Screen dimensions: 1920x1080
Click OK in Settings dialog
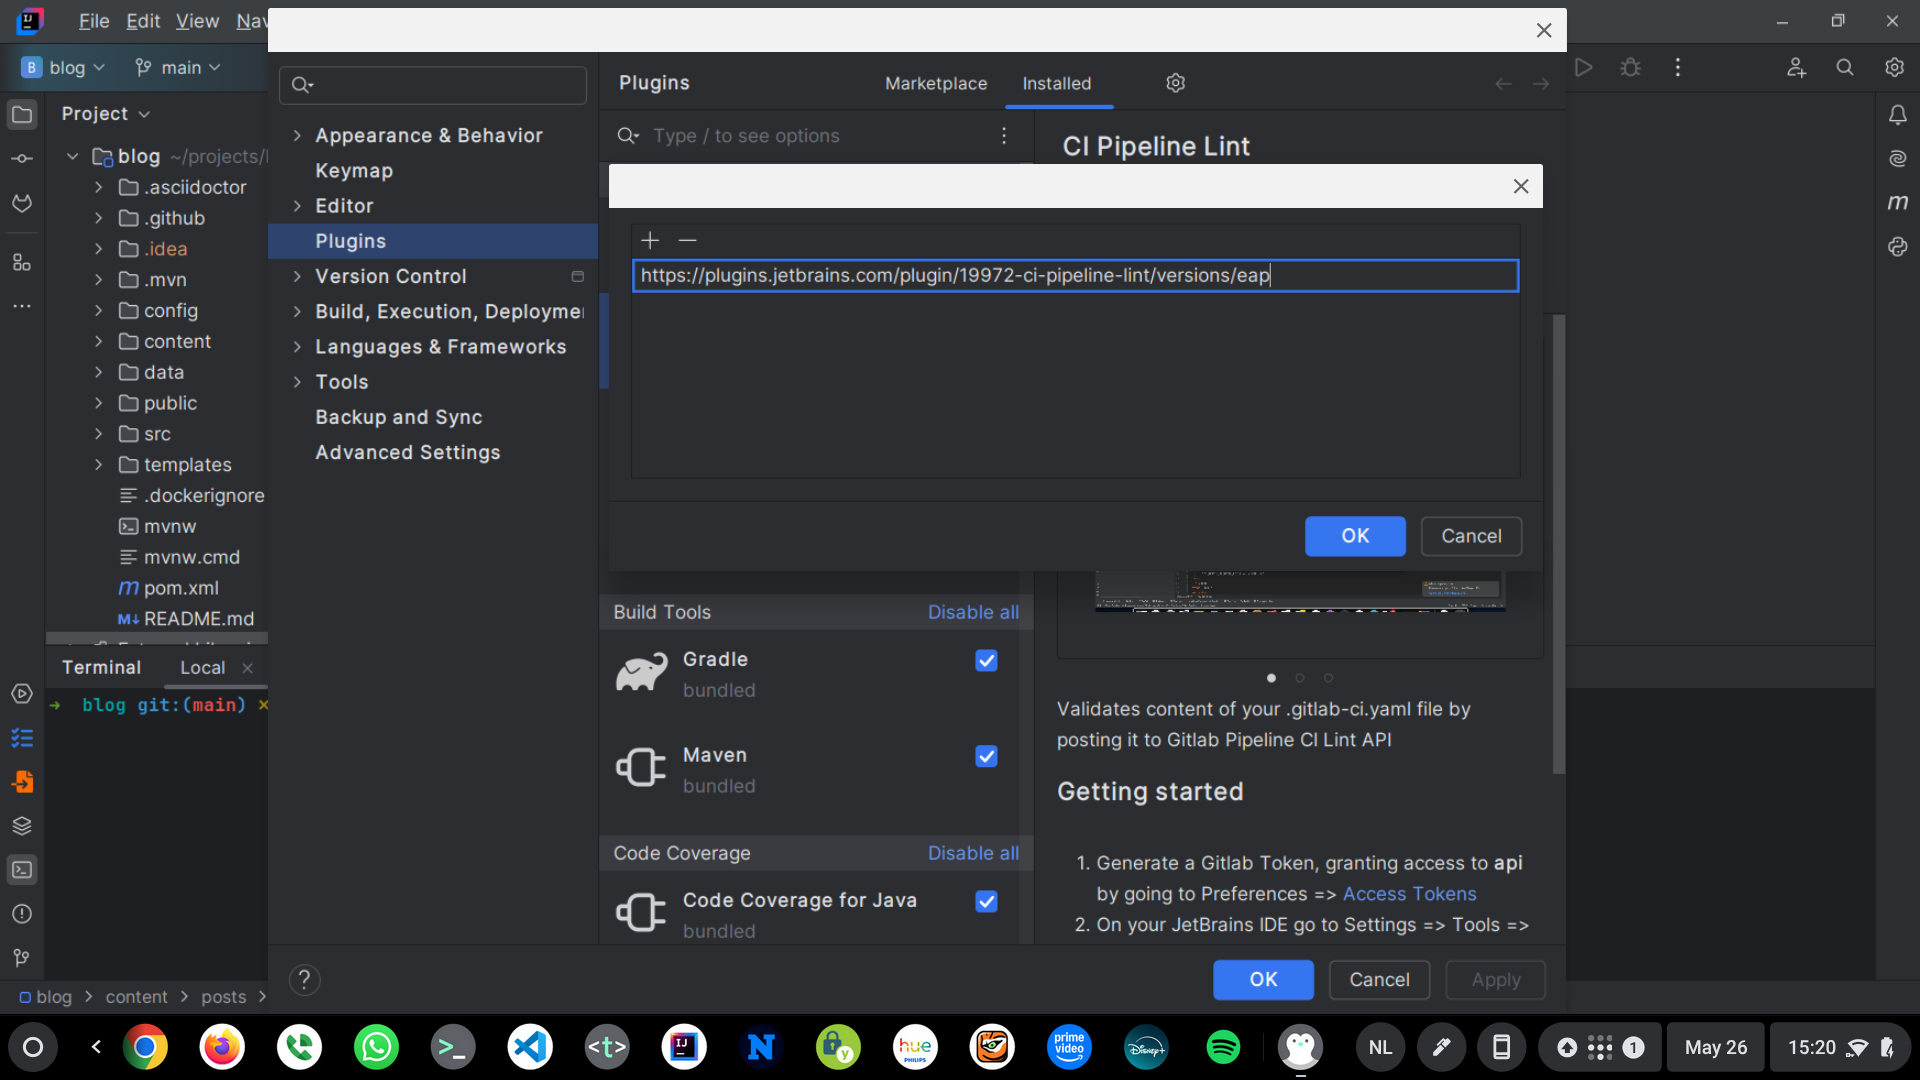(1263, 980)
